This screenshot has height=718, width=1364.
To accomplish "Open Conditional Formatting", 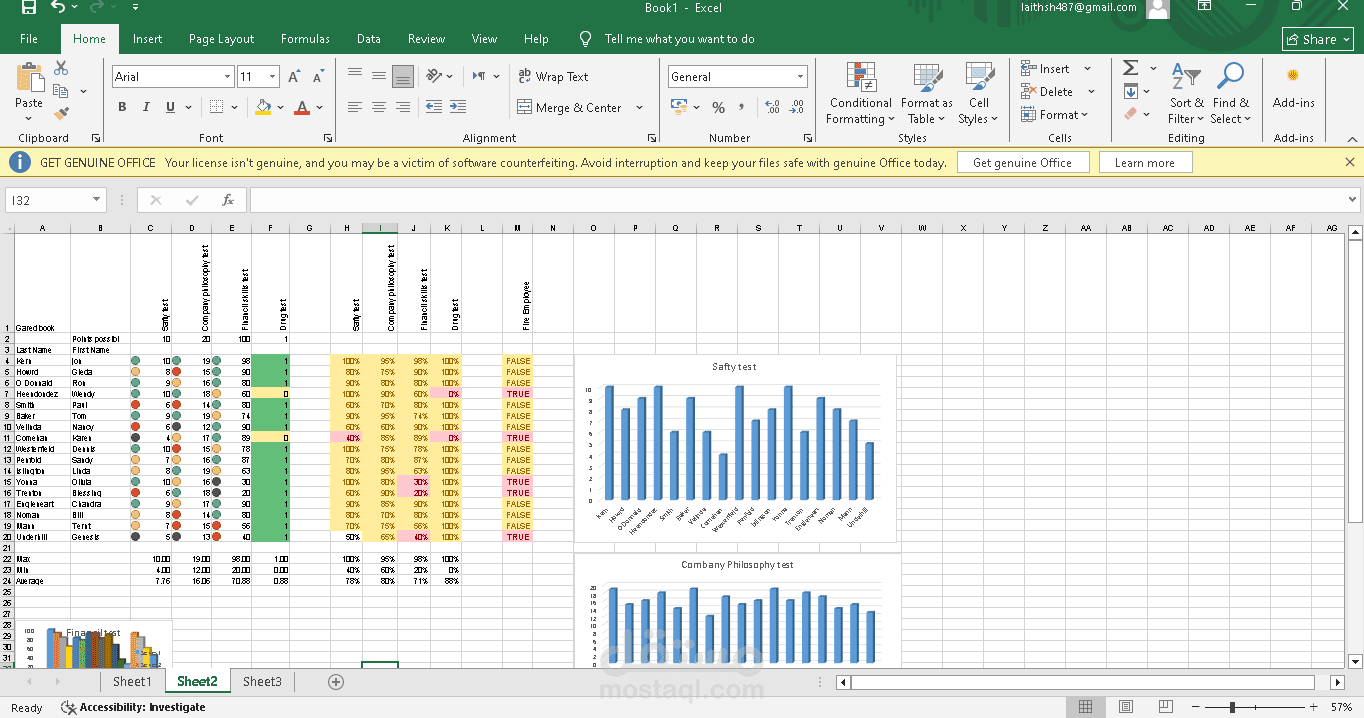I will point(859,94).
